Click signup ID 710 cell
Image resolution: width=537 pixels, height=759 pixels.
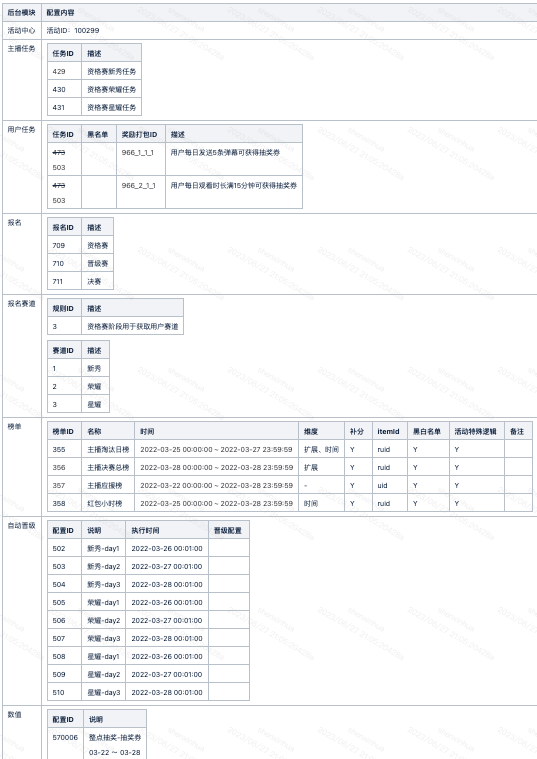(x=64, y=263)
